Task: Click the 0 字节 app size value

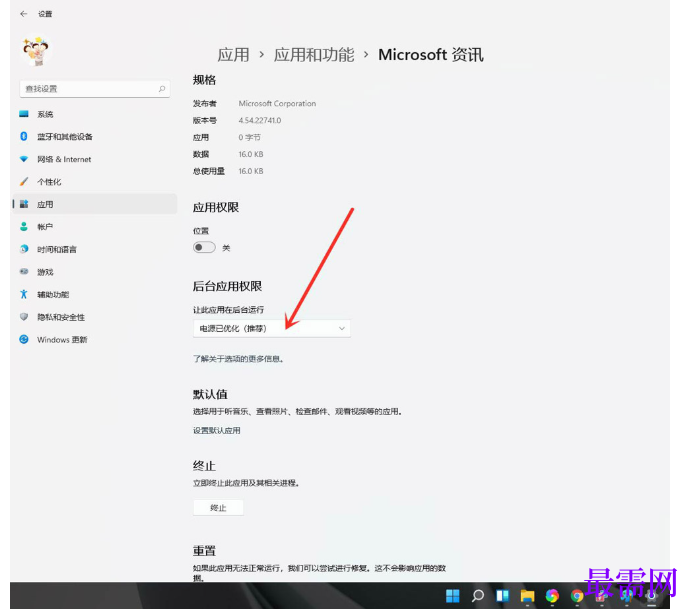Action: [249, 137]
